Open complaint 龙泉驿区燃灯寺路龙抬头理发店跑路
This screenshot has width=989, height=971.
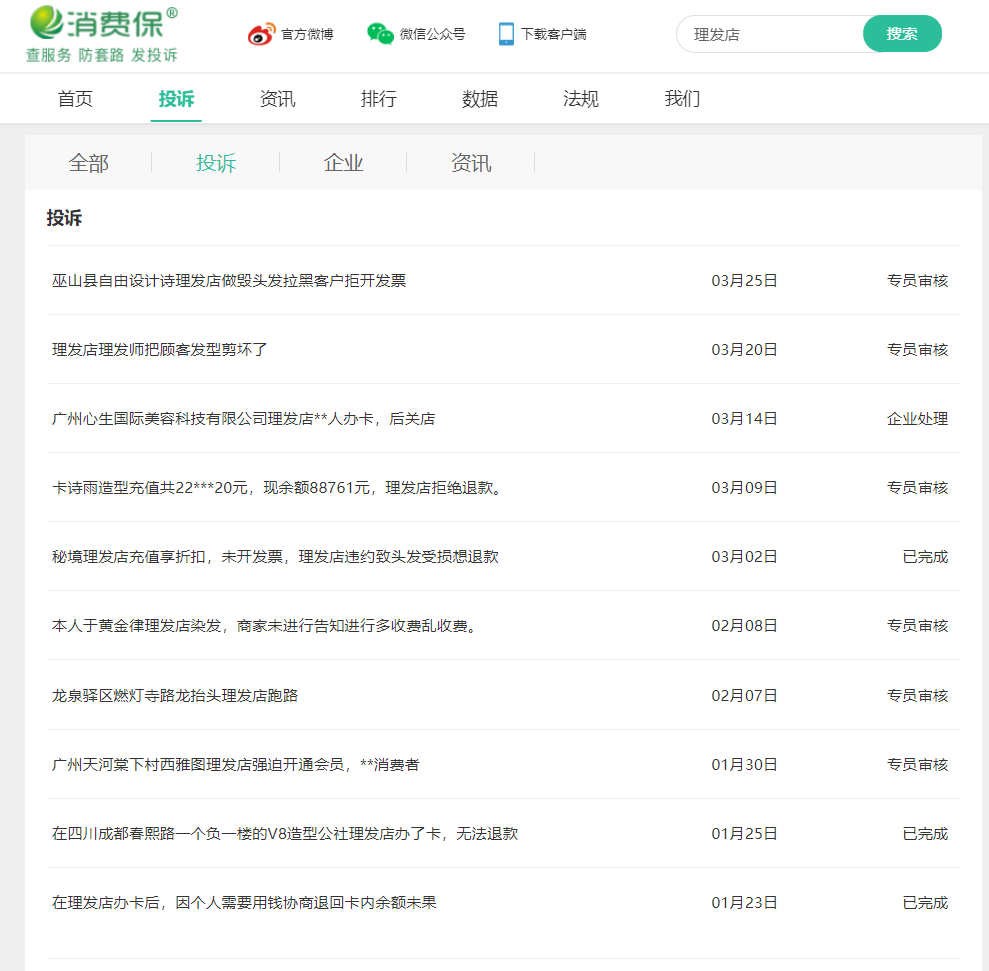click(175, 695)
